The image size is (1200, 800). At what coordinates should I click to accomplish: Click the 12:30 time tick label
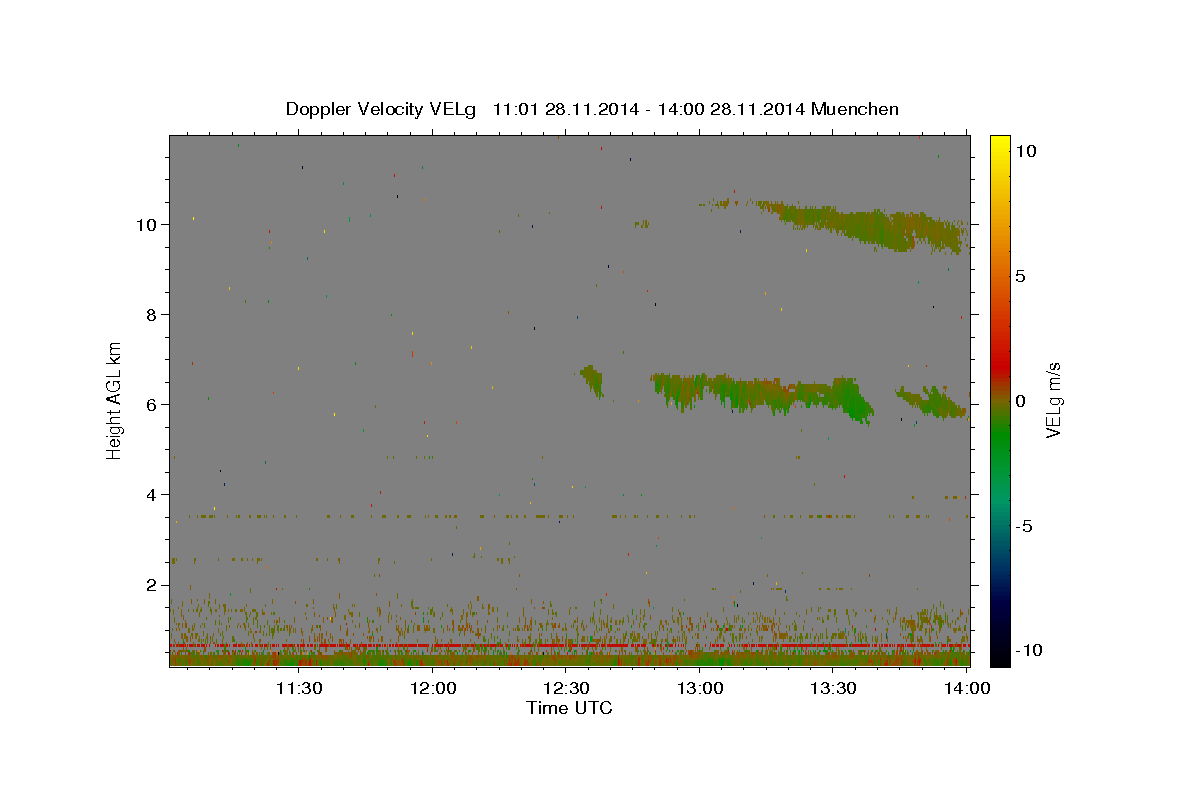566,688
